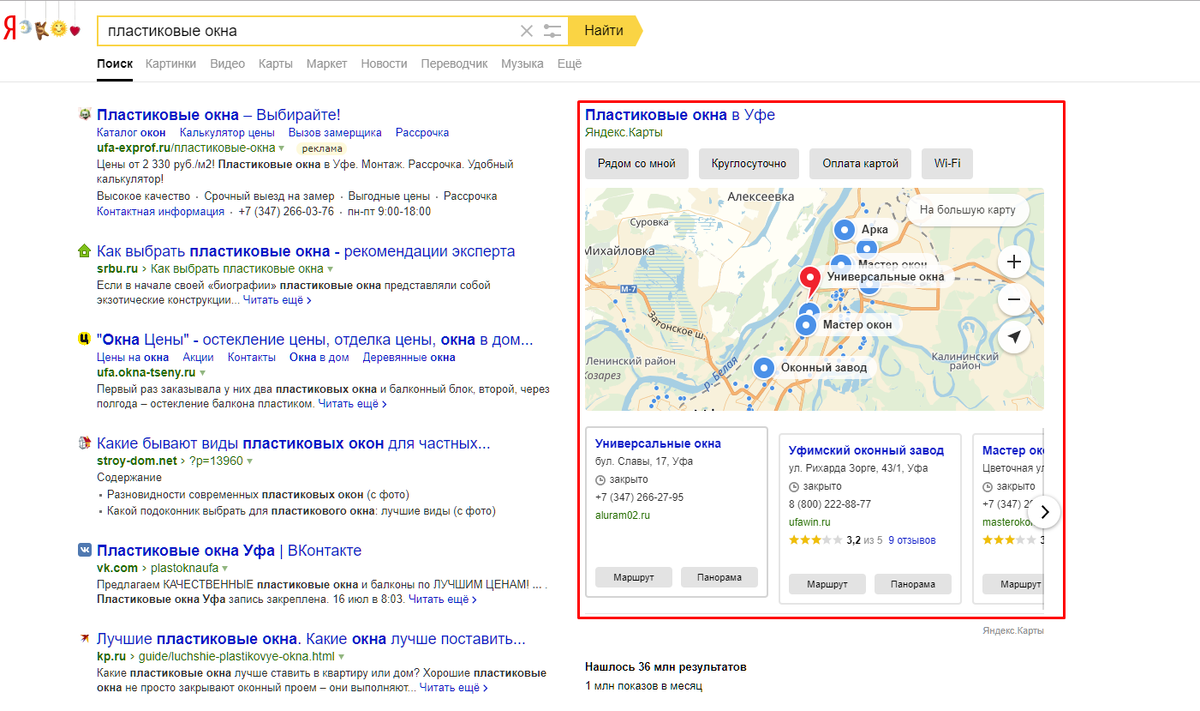The height and width of the screenshot is (711, 1200).
Task: Open the Калькулятор цены sitelink
Action: (x=227, y=132)
